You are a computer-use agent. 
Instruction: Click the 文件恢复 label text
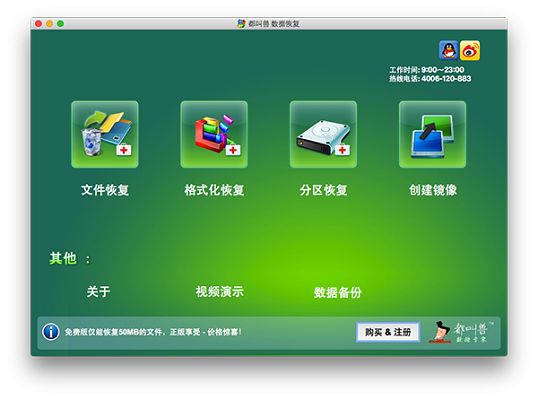tap(105, 190)
